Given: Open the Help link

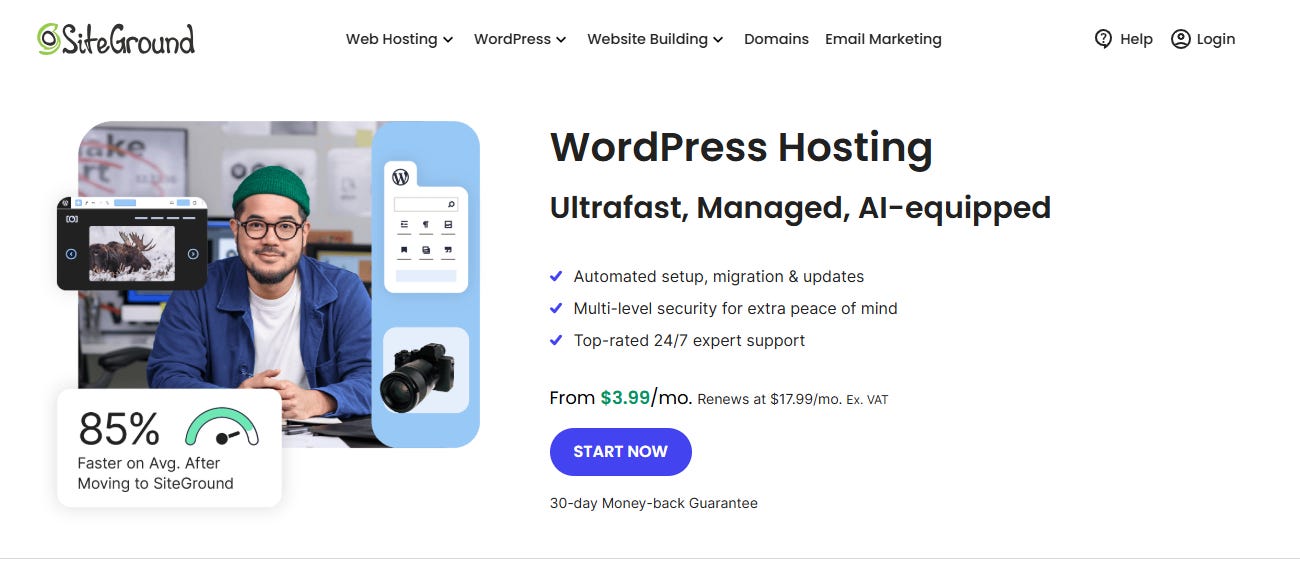Looking at the screenshot, I should tap(1124, 39).
